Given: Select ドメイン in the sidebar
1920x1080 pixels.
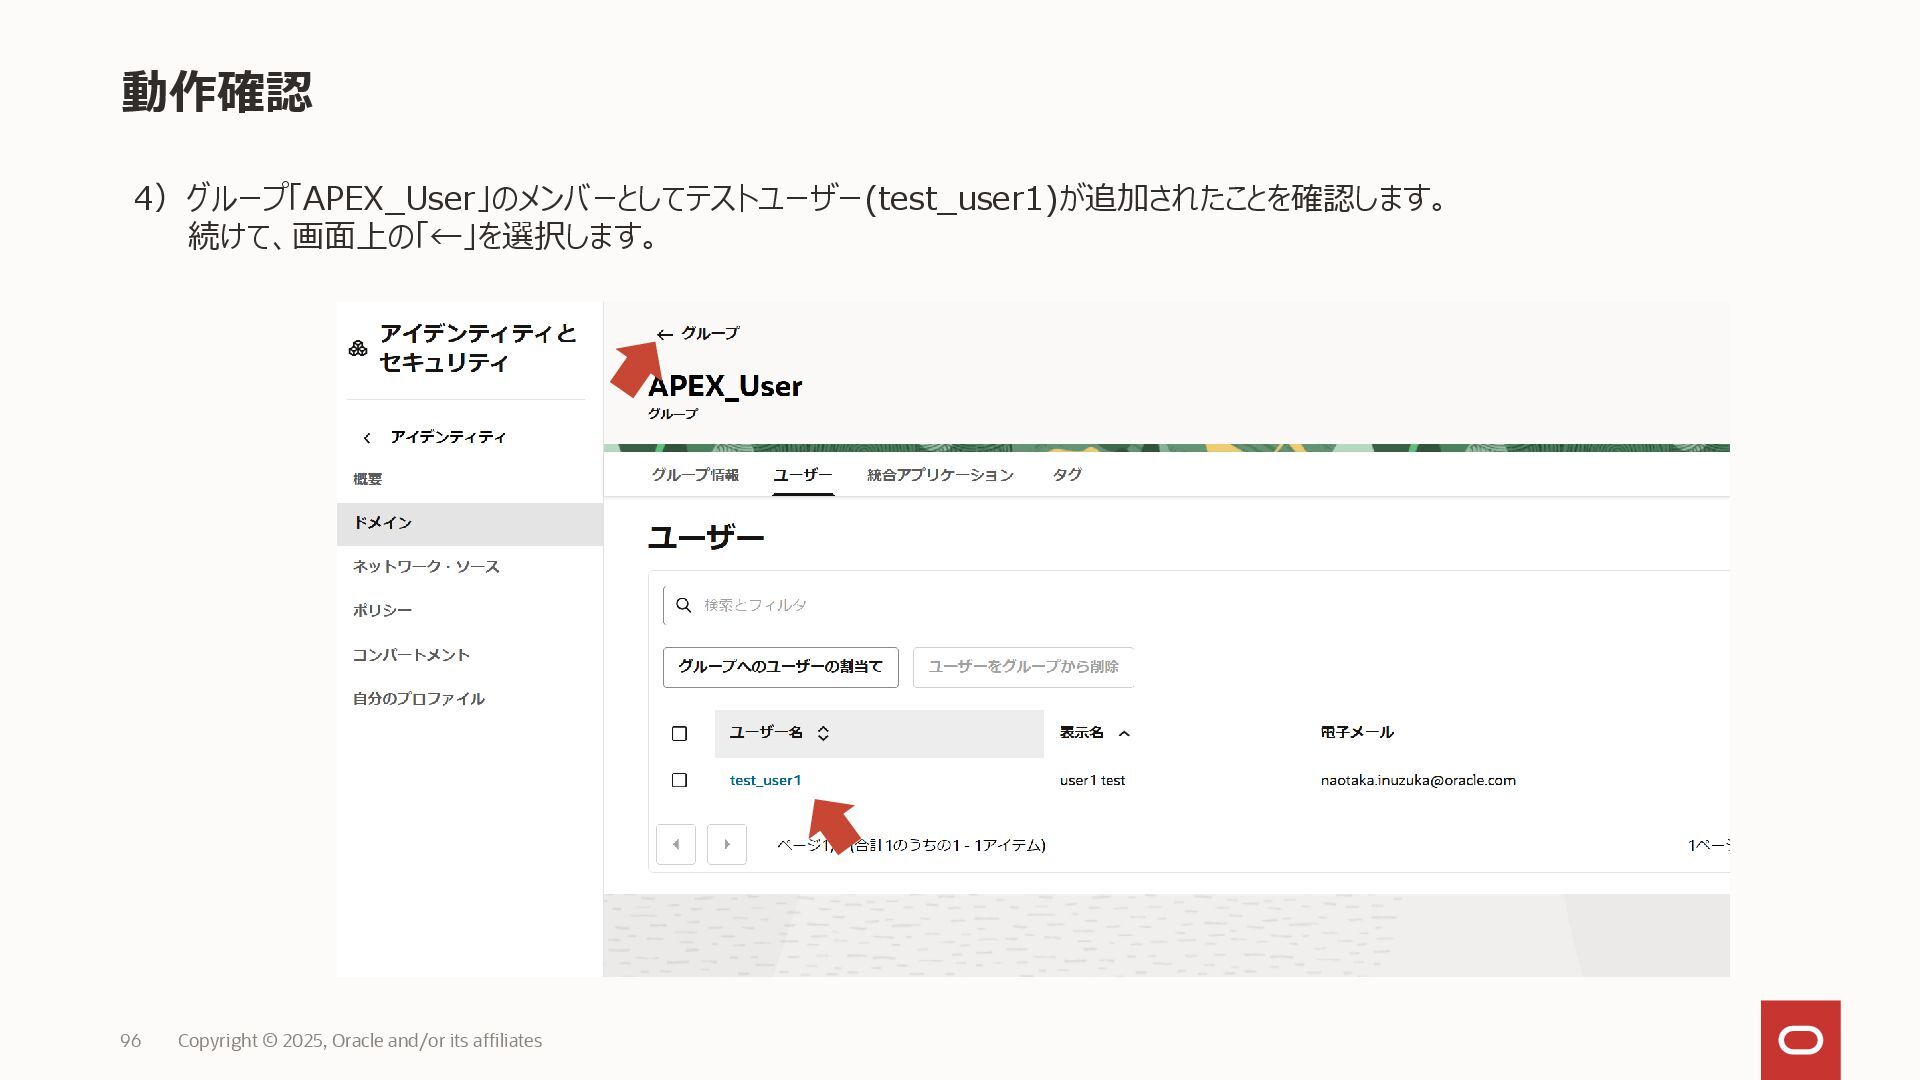Looking at the screenshot, I should click(x=470, y=524).
